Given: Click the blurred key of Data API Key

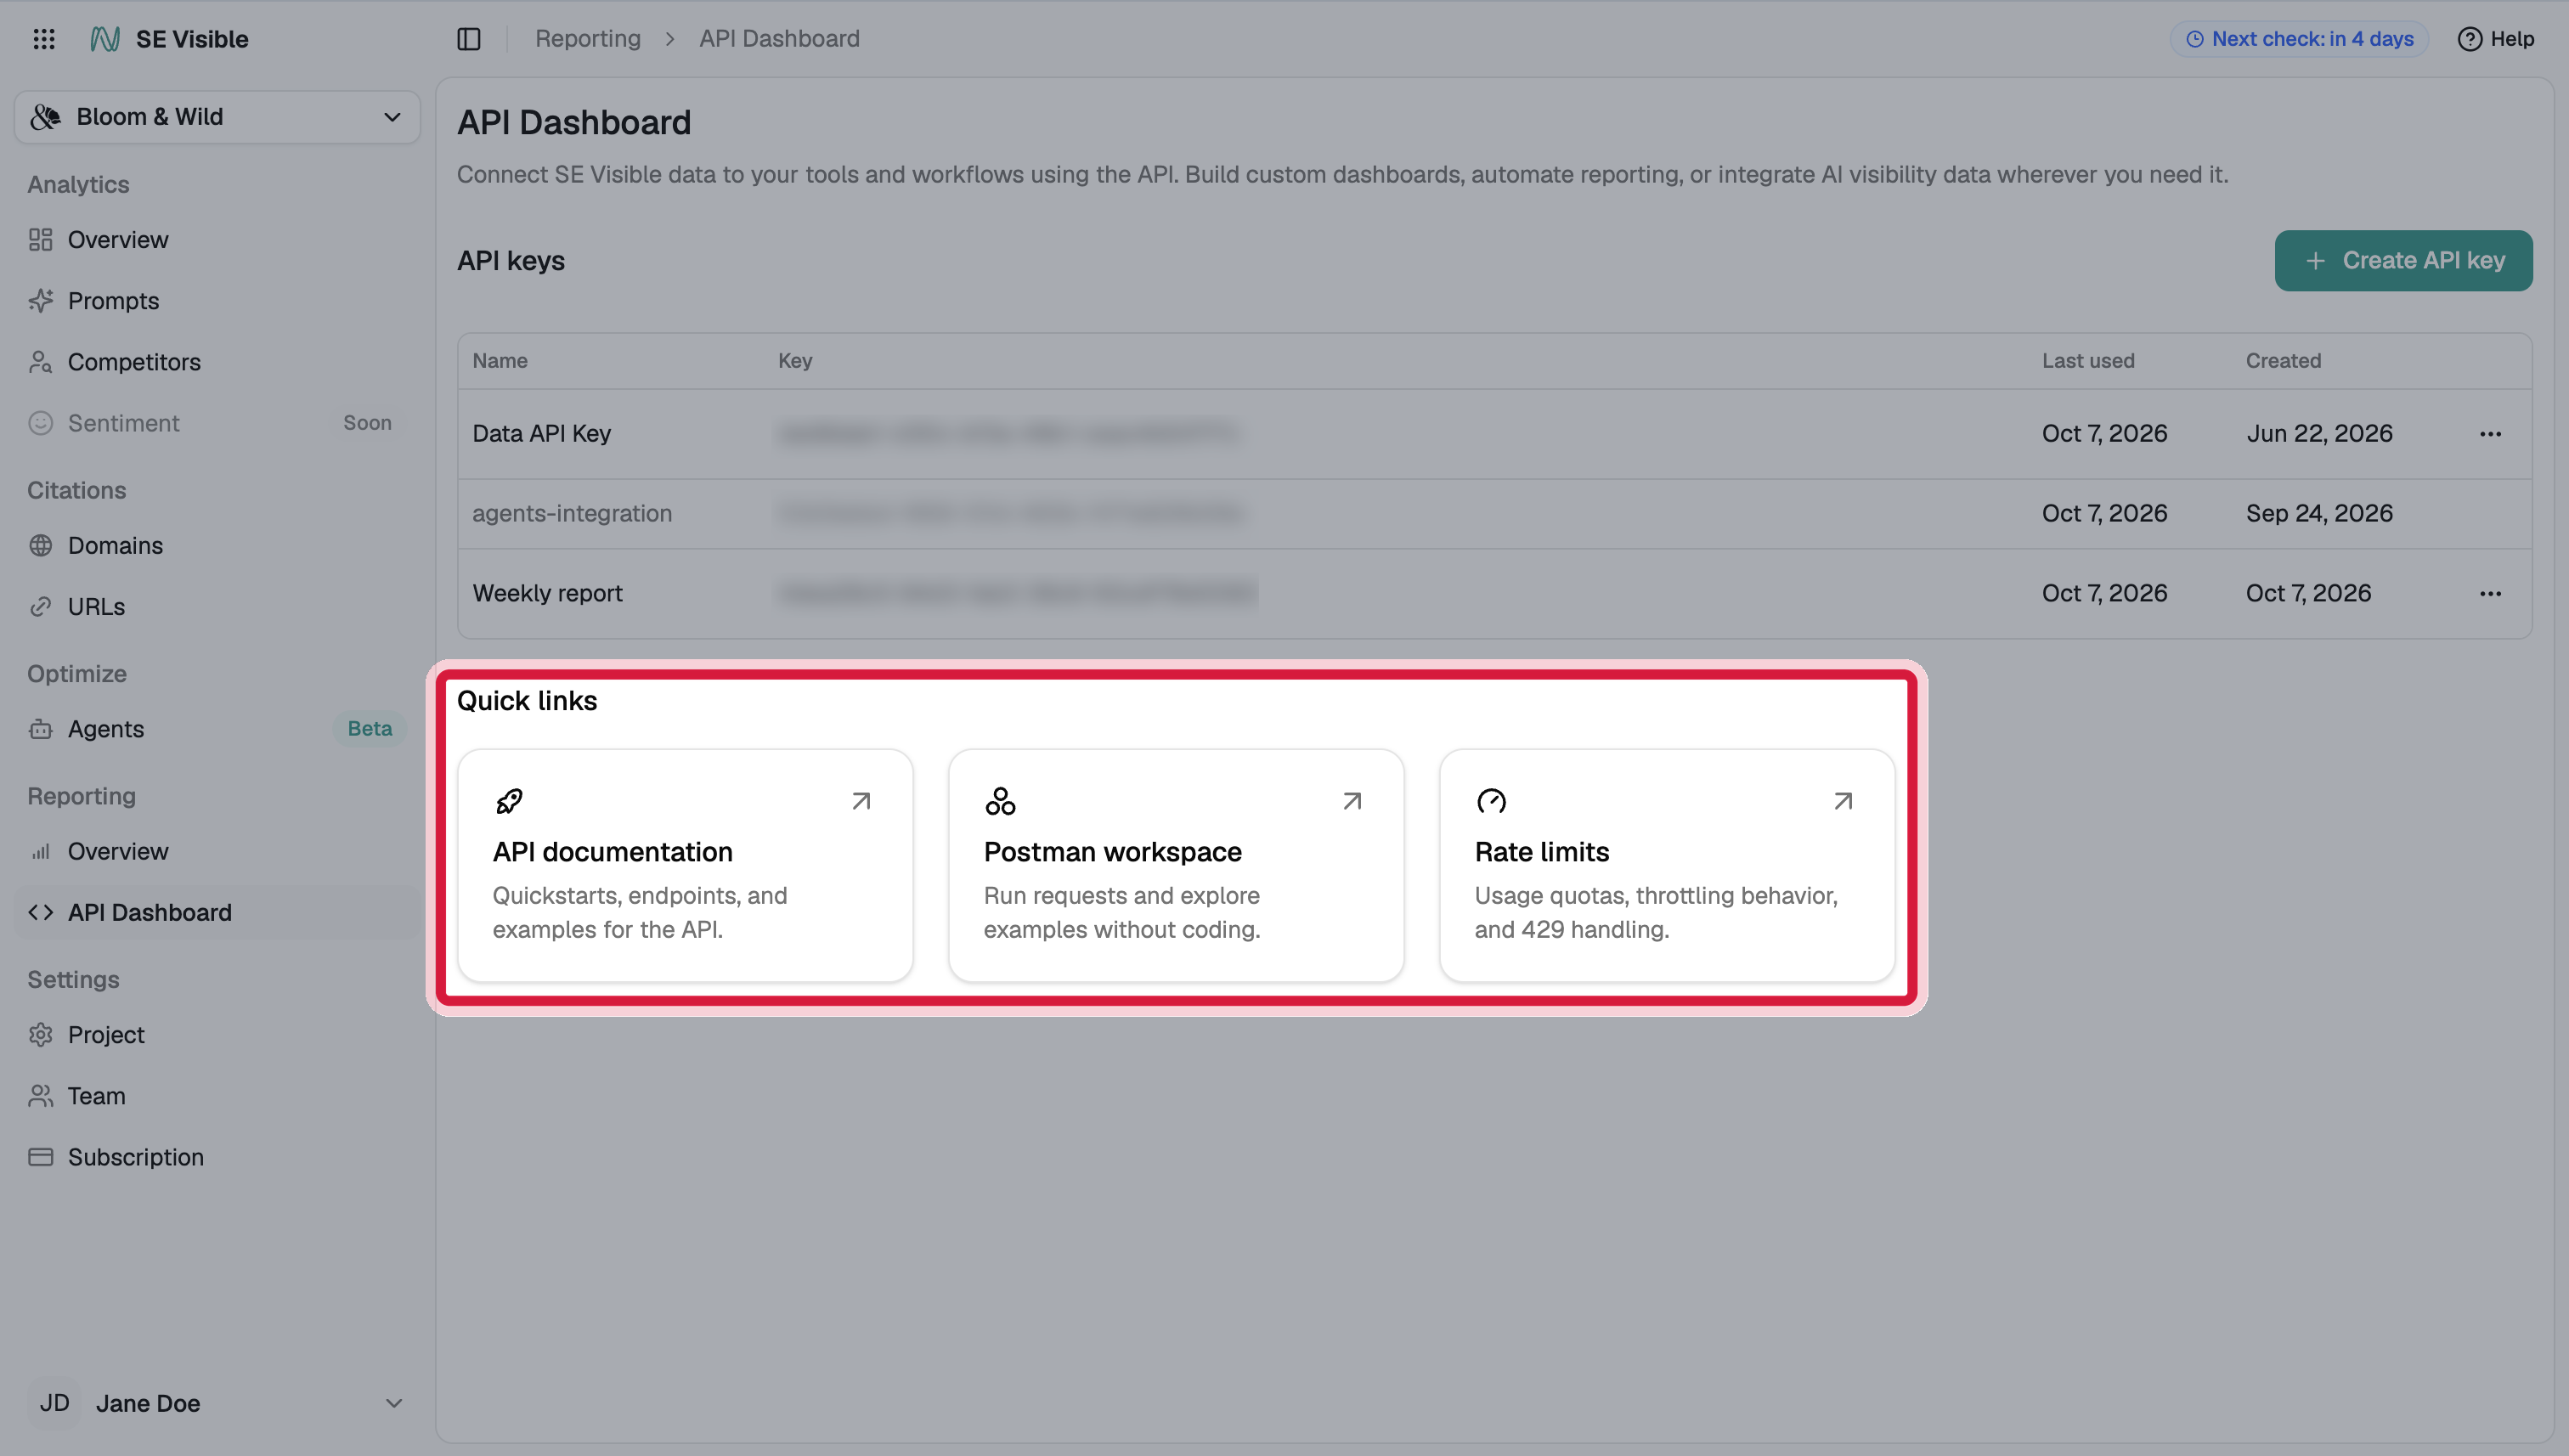Looking at the screenshot, I should [x=1008, y=434].
